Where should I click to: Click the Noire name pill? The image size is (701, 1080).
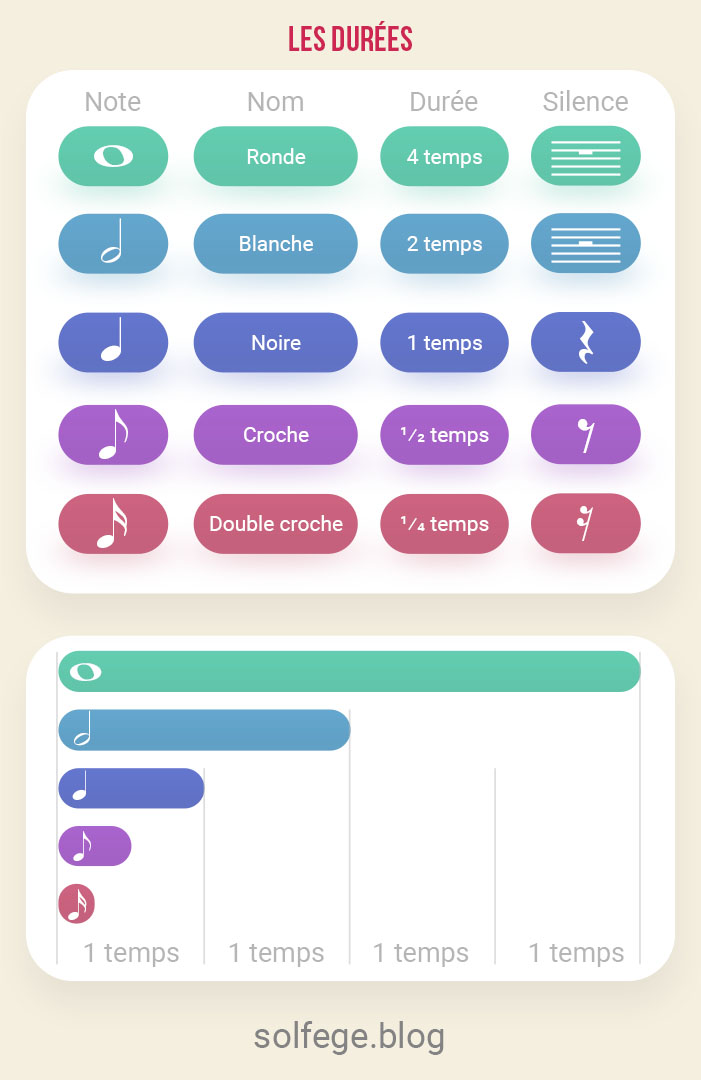(275, 342)
